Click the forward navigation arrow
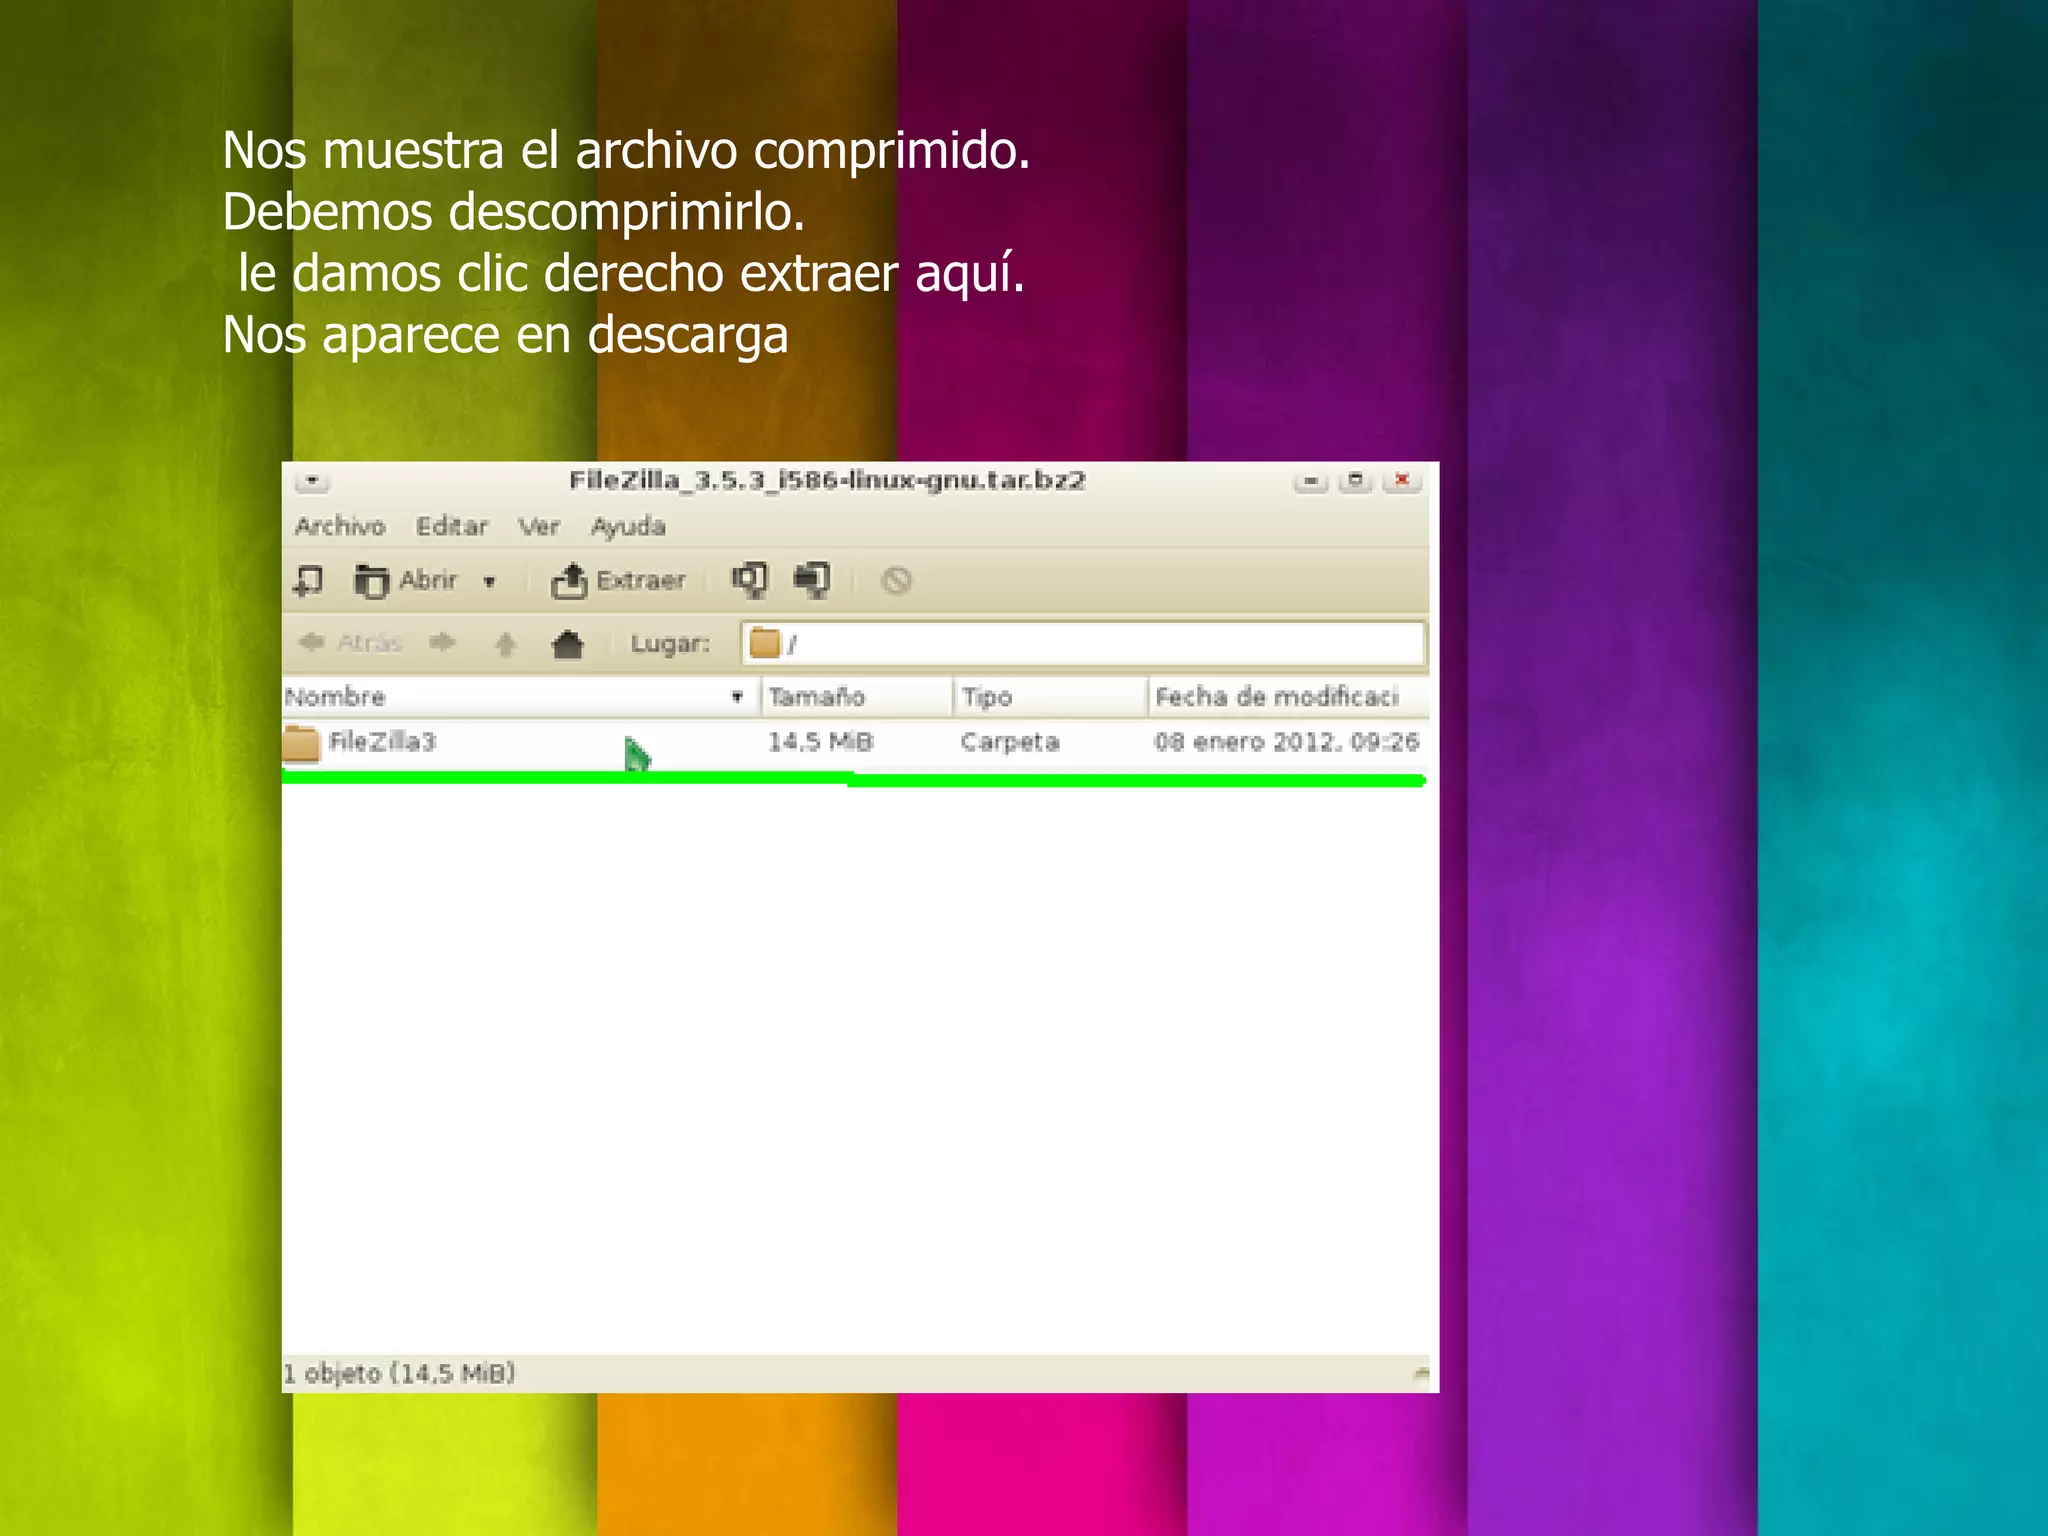2048x1536 pixels. [x=442, y=642]
